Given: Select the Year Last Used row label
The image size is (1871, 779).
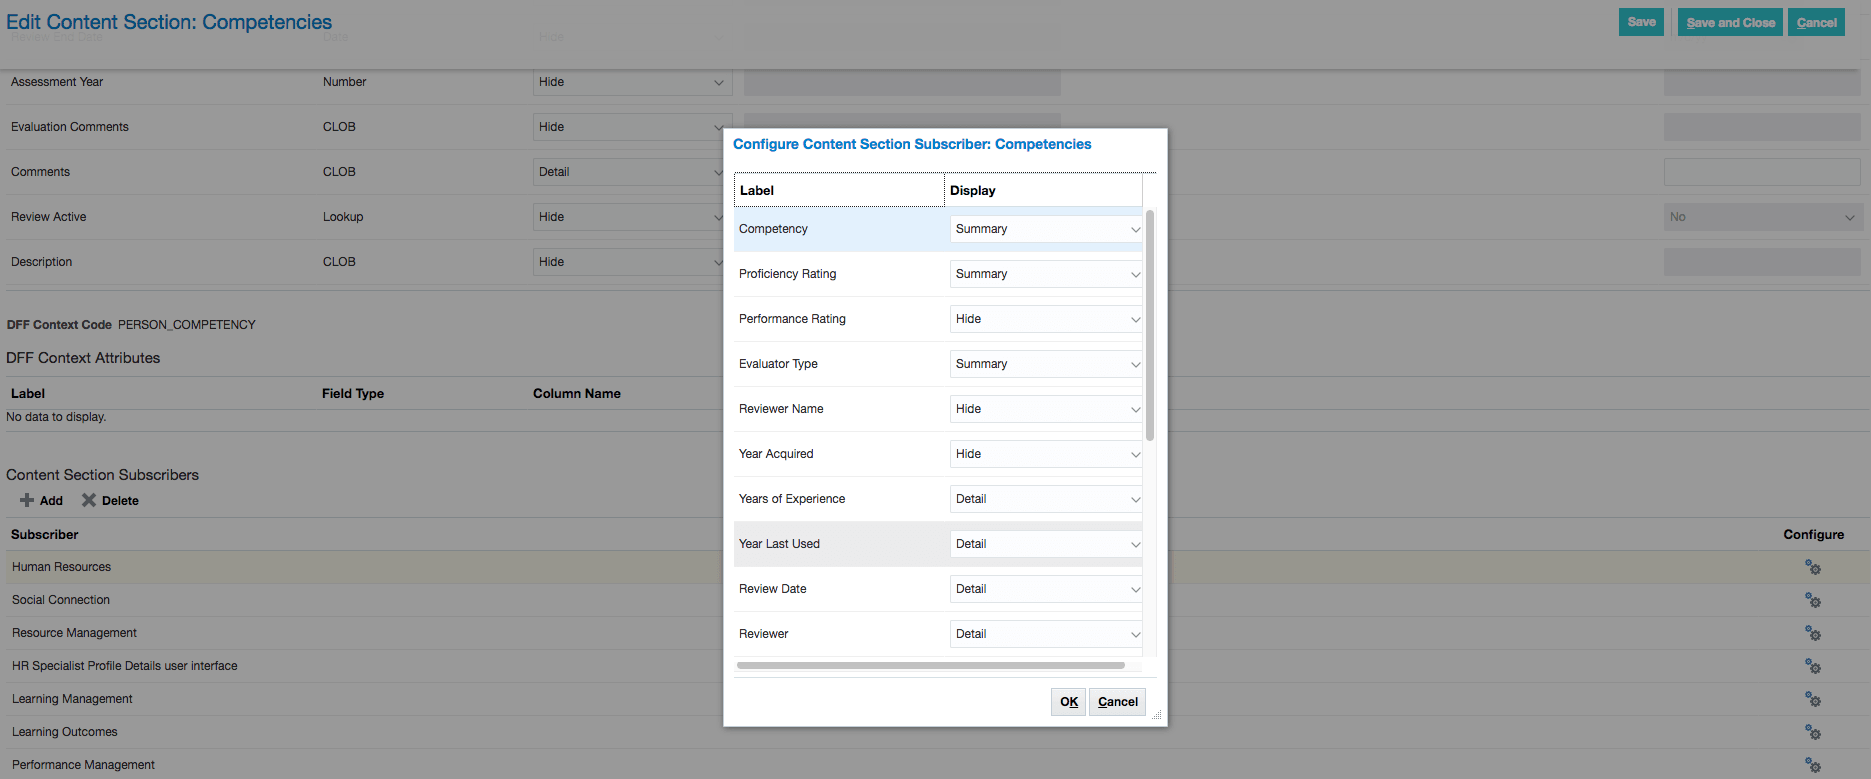Looking at the screenshot, I should tap(779, 544).
